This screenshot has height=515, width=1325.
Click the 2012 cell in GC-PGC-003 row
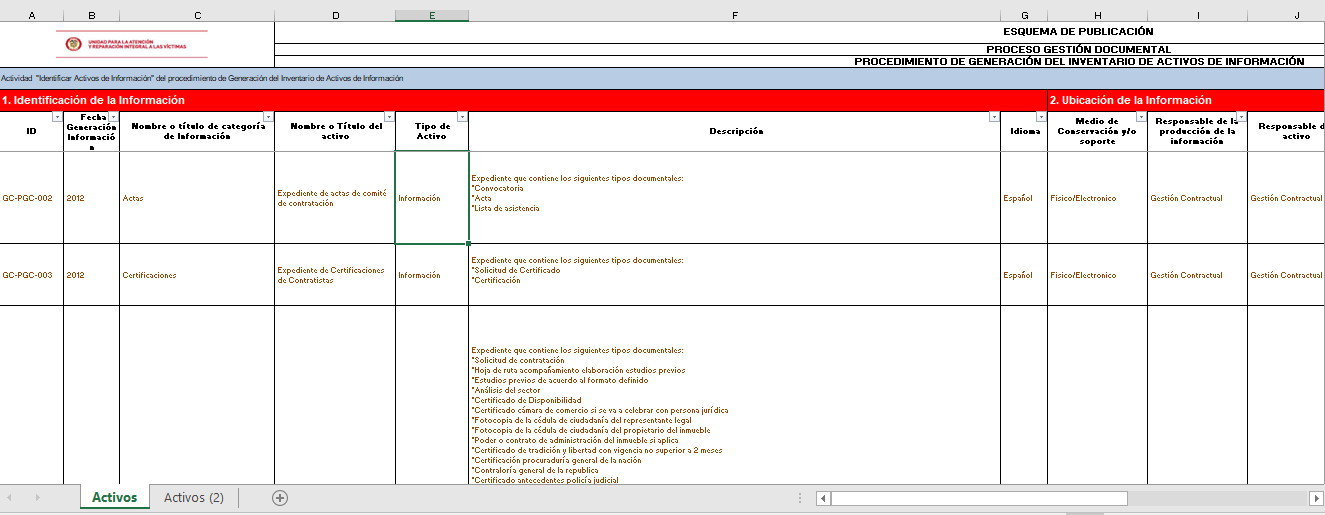(91, 275)
